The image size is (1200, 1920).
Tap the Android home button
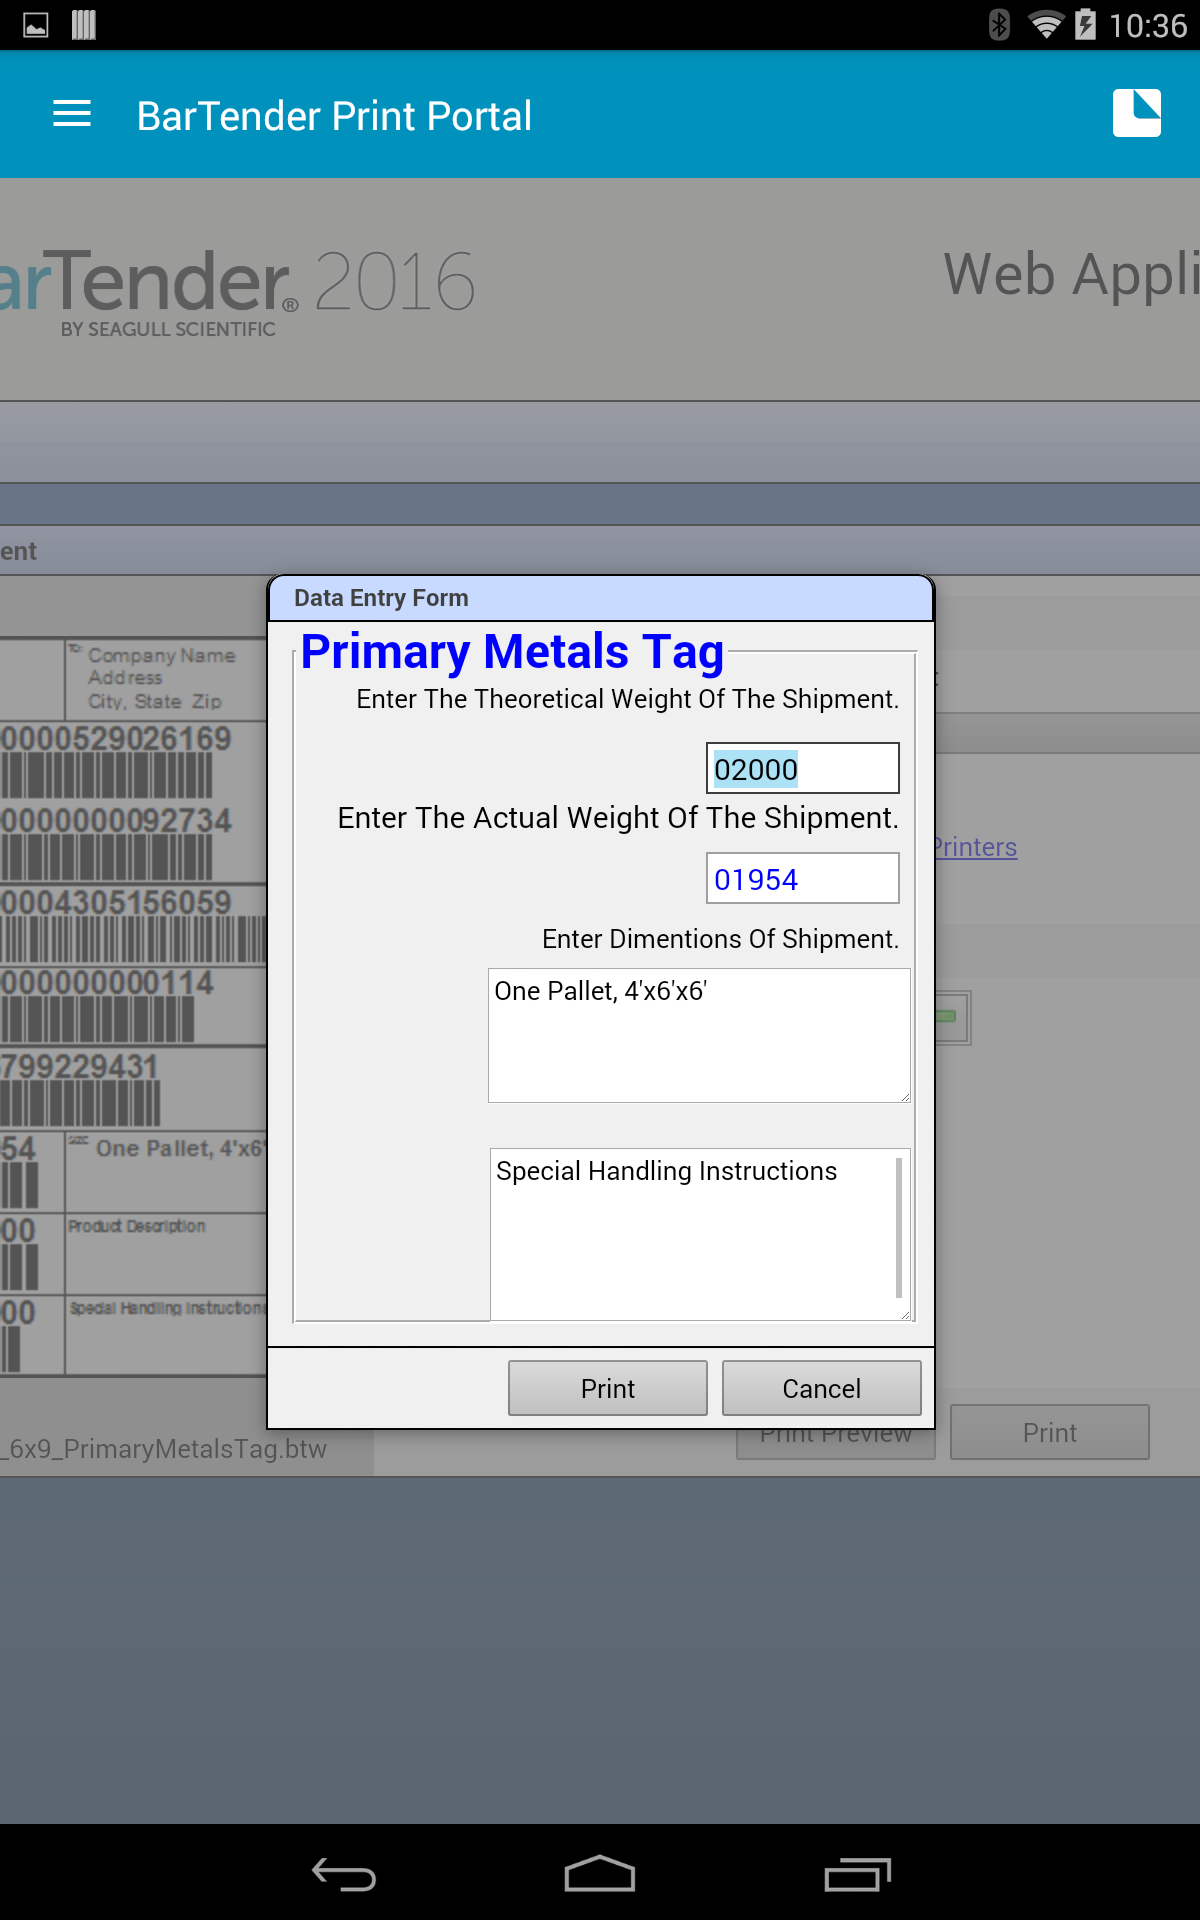point(600,1874)
